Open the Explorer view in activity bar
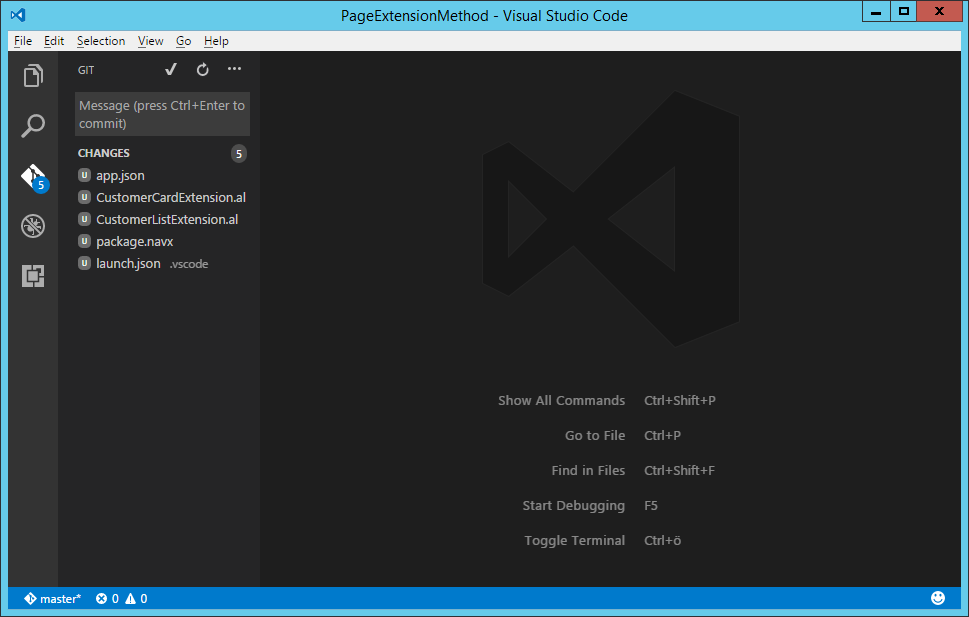Image resolution: width=969 pixels, height=617 pixels. click(x=33, y=76)
